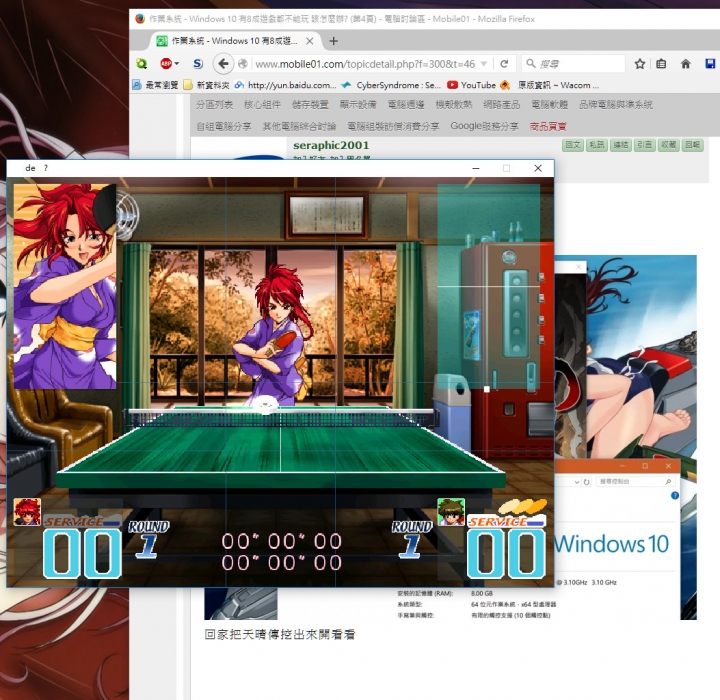
Task: Minimize the table tennis game window
Action: pos(476,168)
